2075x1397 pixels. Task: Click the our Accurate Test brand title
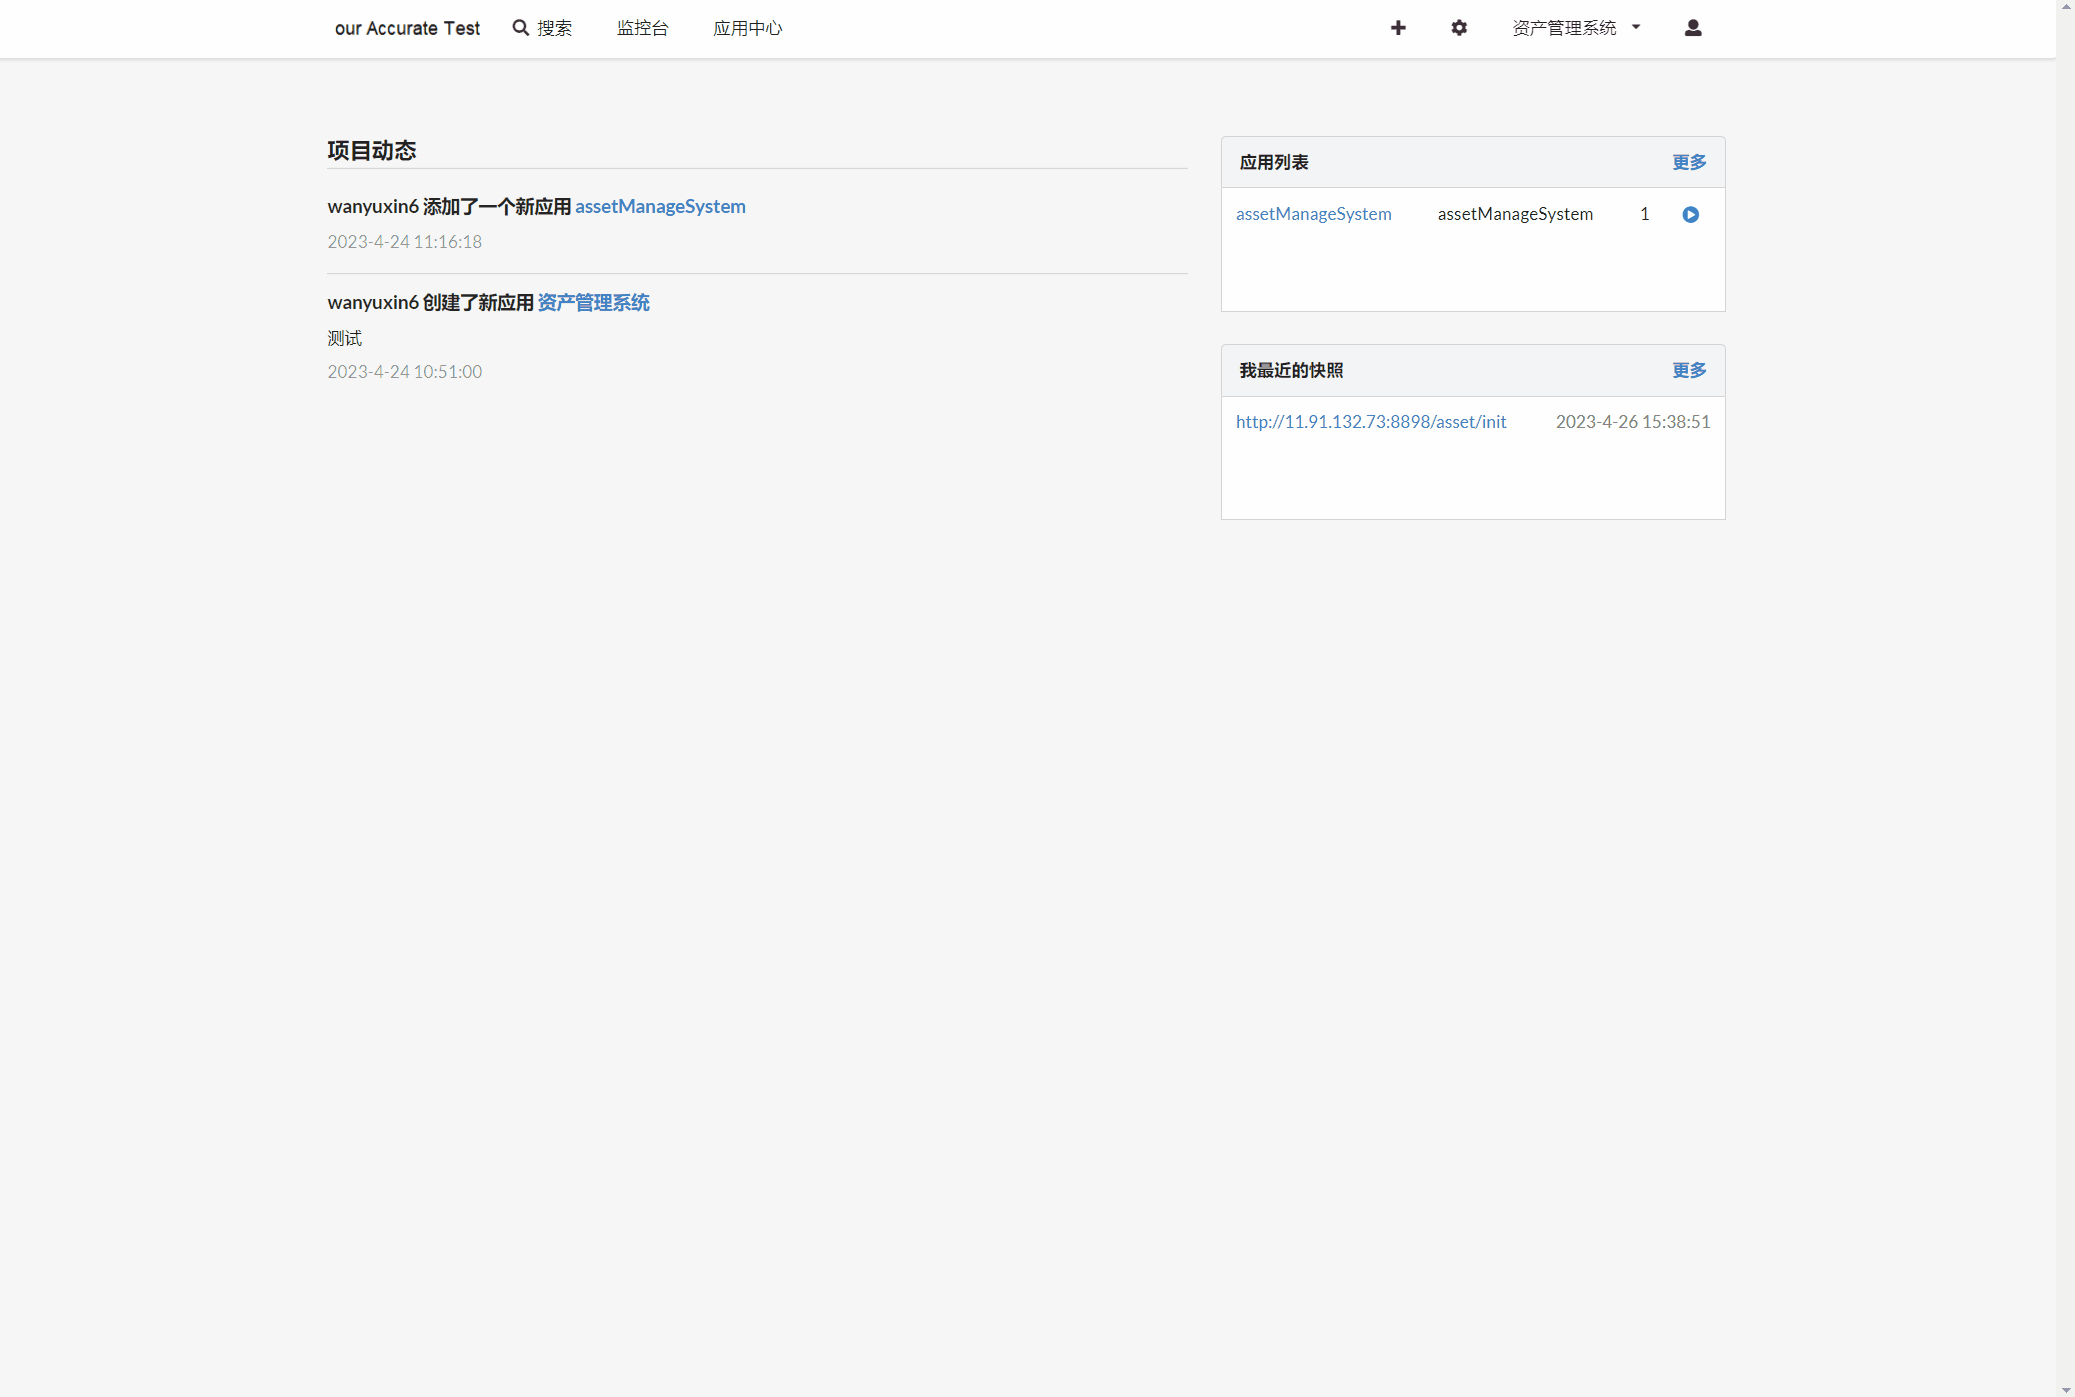pyautogui.click(x=407, y=28)
